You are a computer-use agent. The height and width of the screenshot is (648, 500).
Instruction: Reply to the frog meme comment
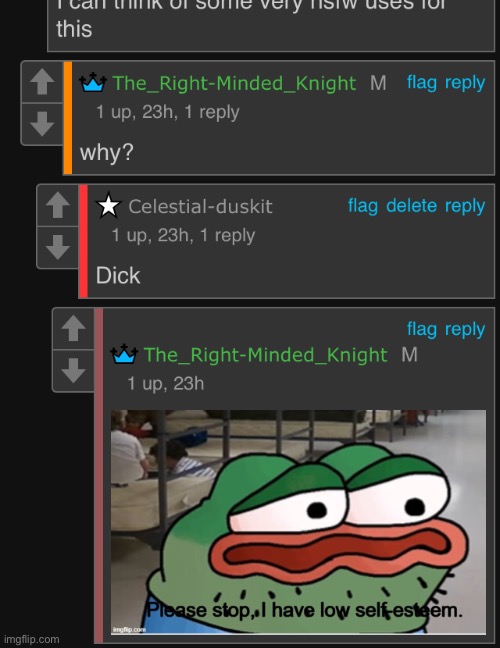(465, 329)
